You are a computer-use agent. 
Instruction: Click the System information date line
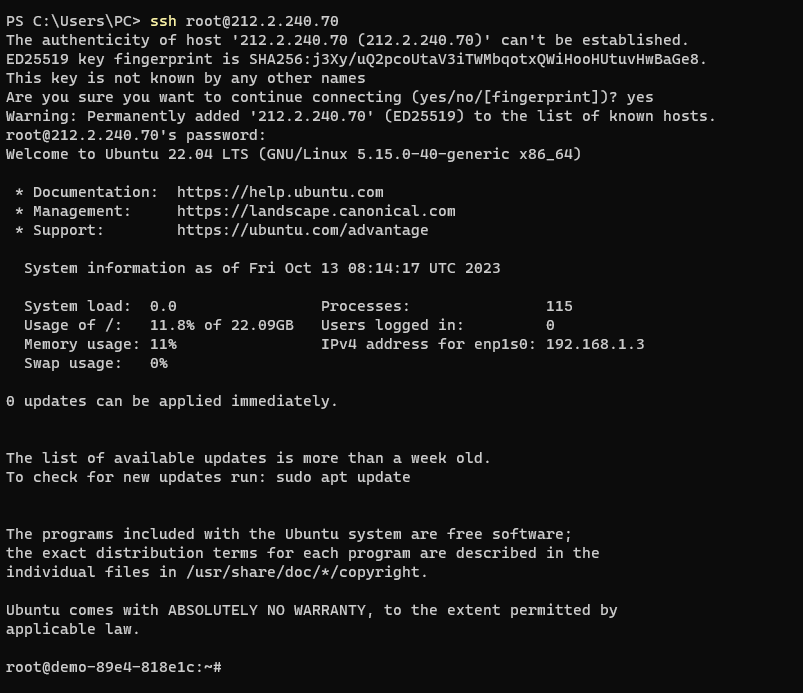coord(262,268)
